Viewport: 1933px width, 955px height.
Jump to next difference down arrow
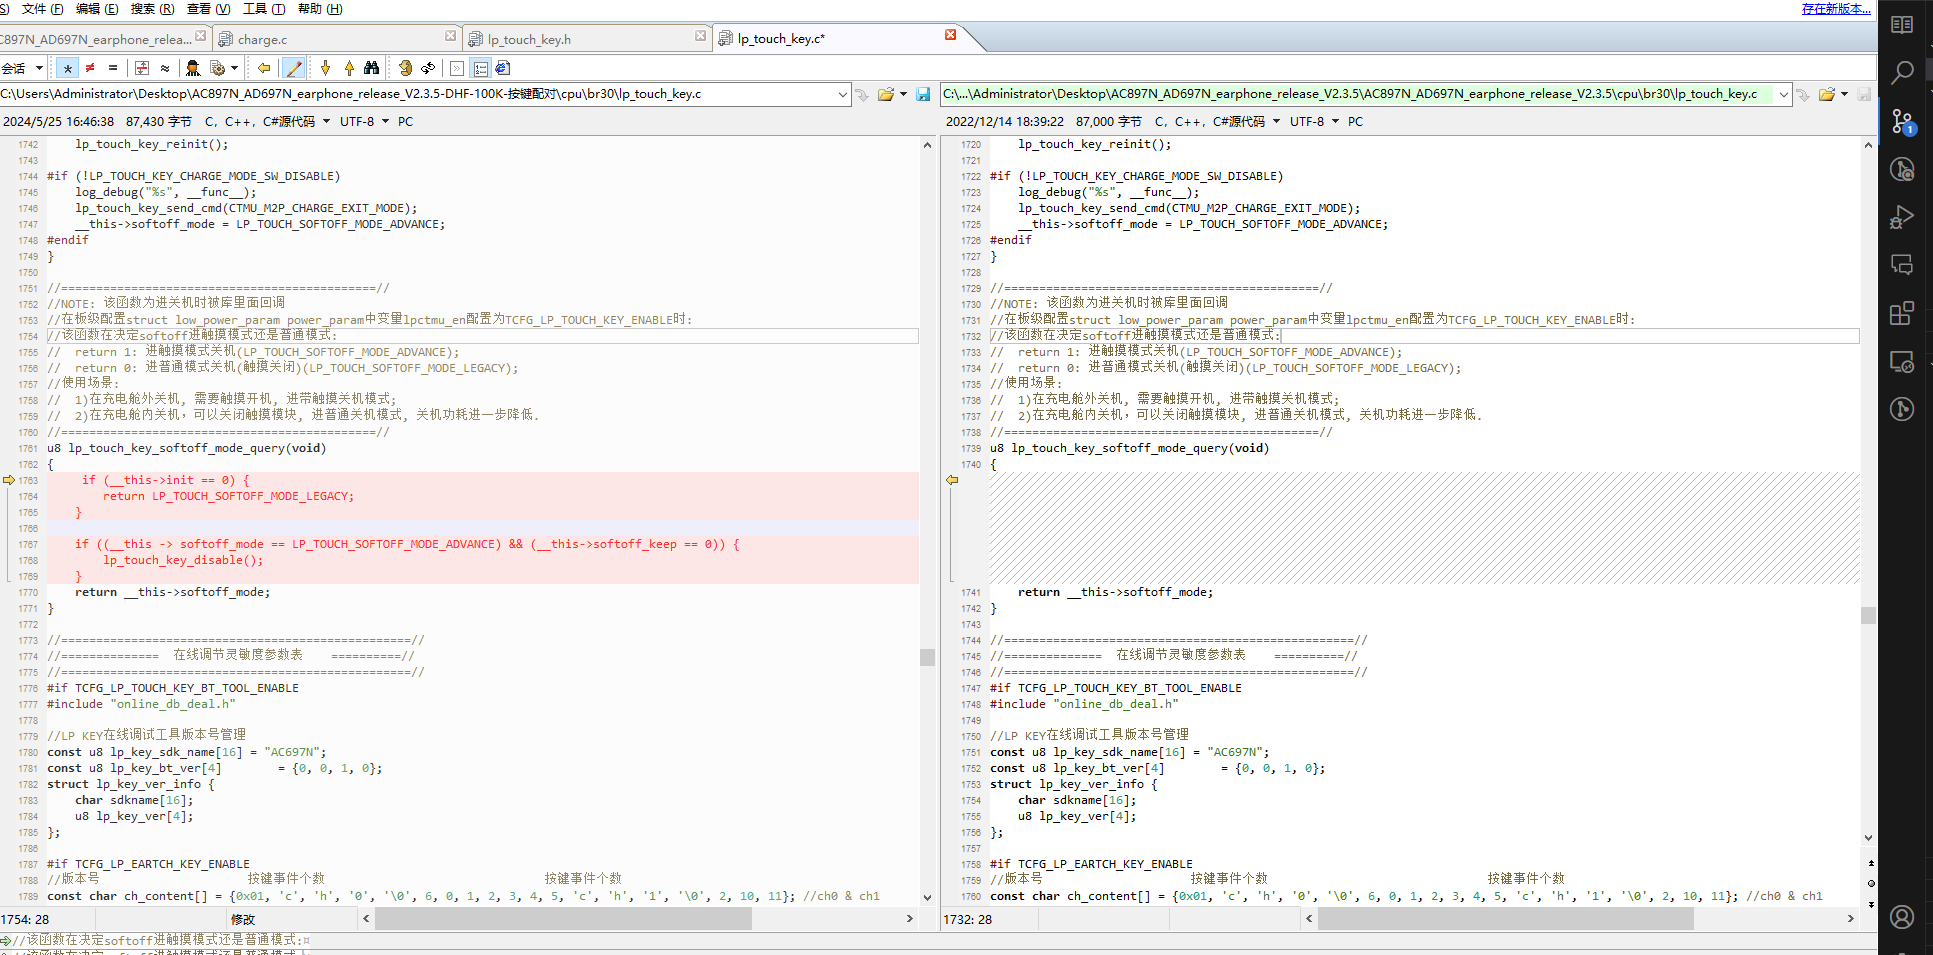click(x=325, y=68)
